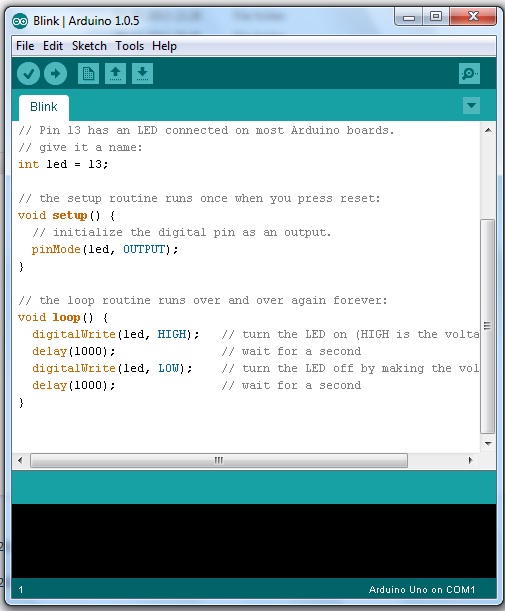Open the Serial Monitor magnifier icon

point(469,73)
